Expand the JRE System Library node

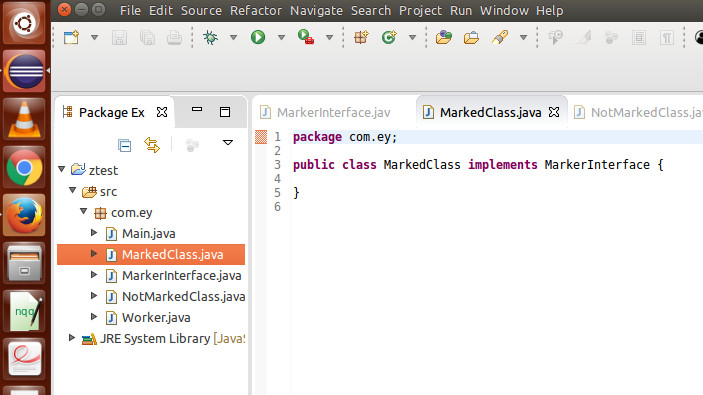(72, 338)
